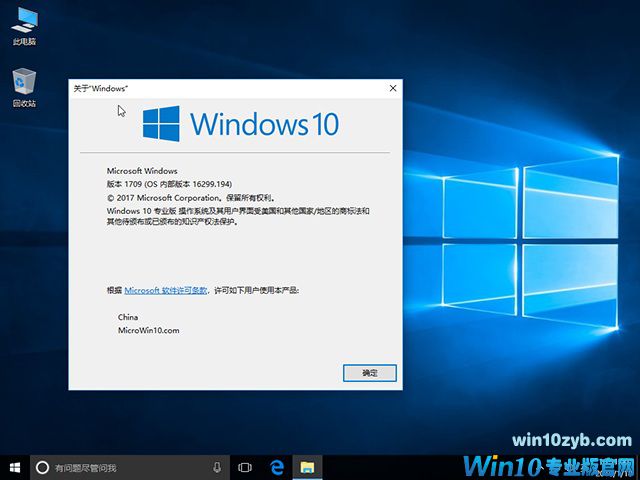Click the 确定 button

[369, 373]
